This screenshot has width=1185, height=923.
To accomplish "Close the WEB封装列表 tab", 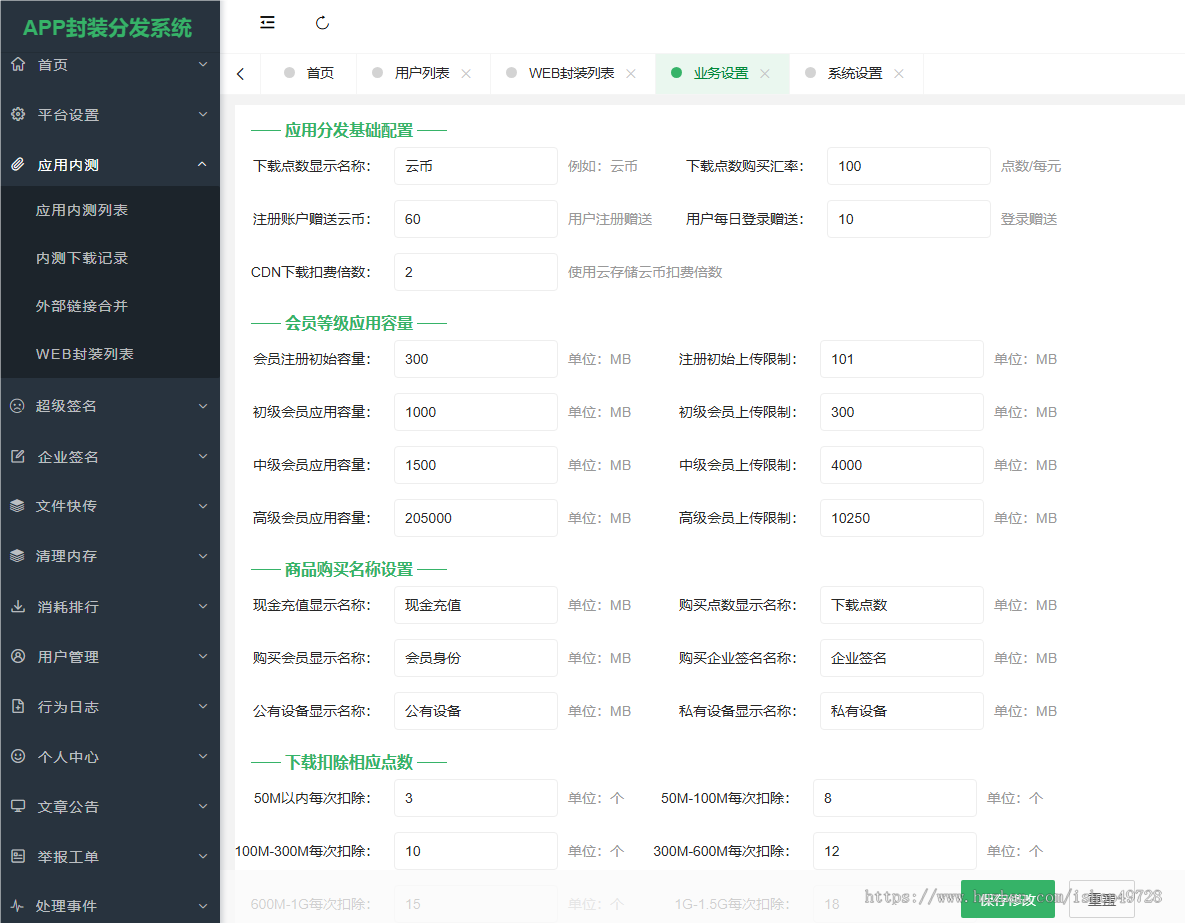I will coord(631,73).
